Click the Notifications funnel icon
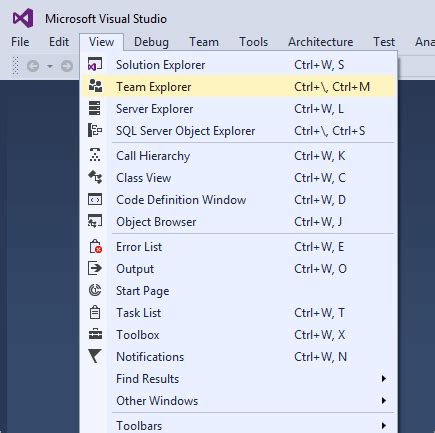 95,356
